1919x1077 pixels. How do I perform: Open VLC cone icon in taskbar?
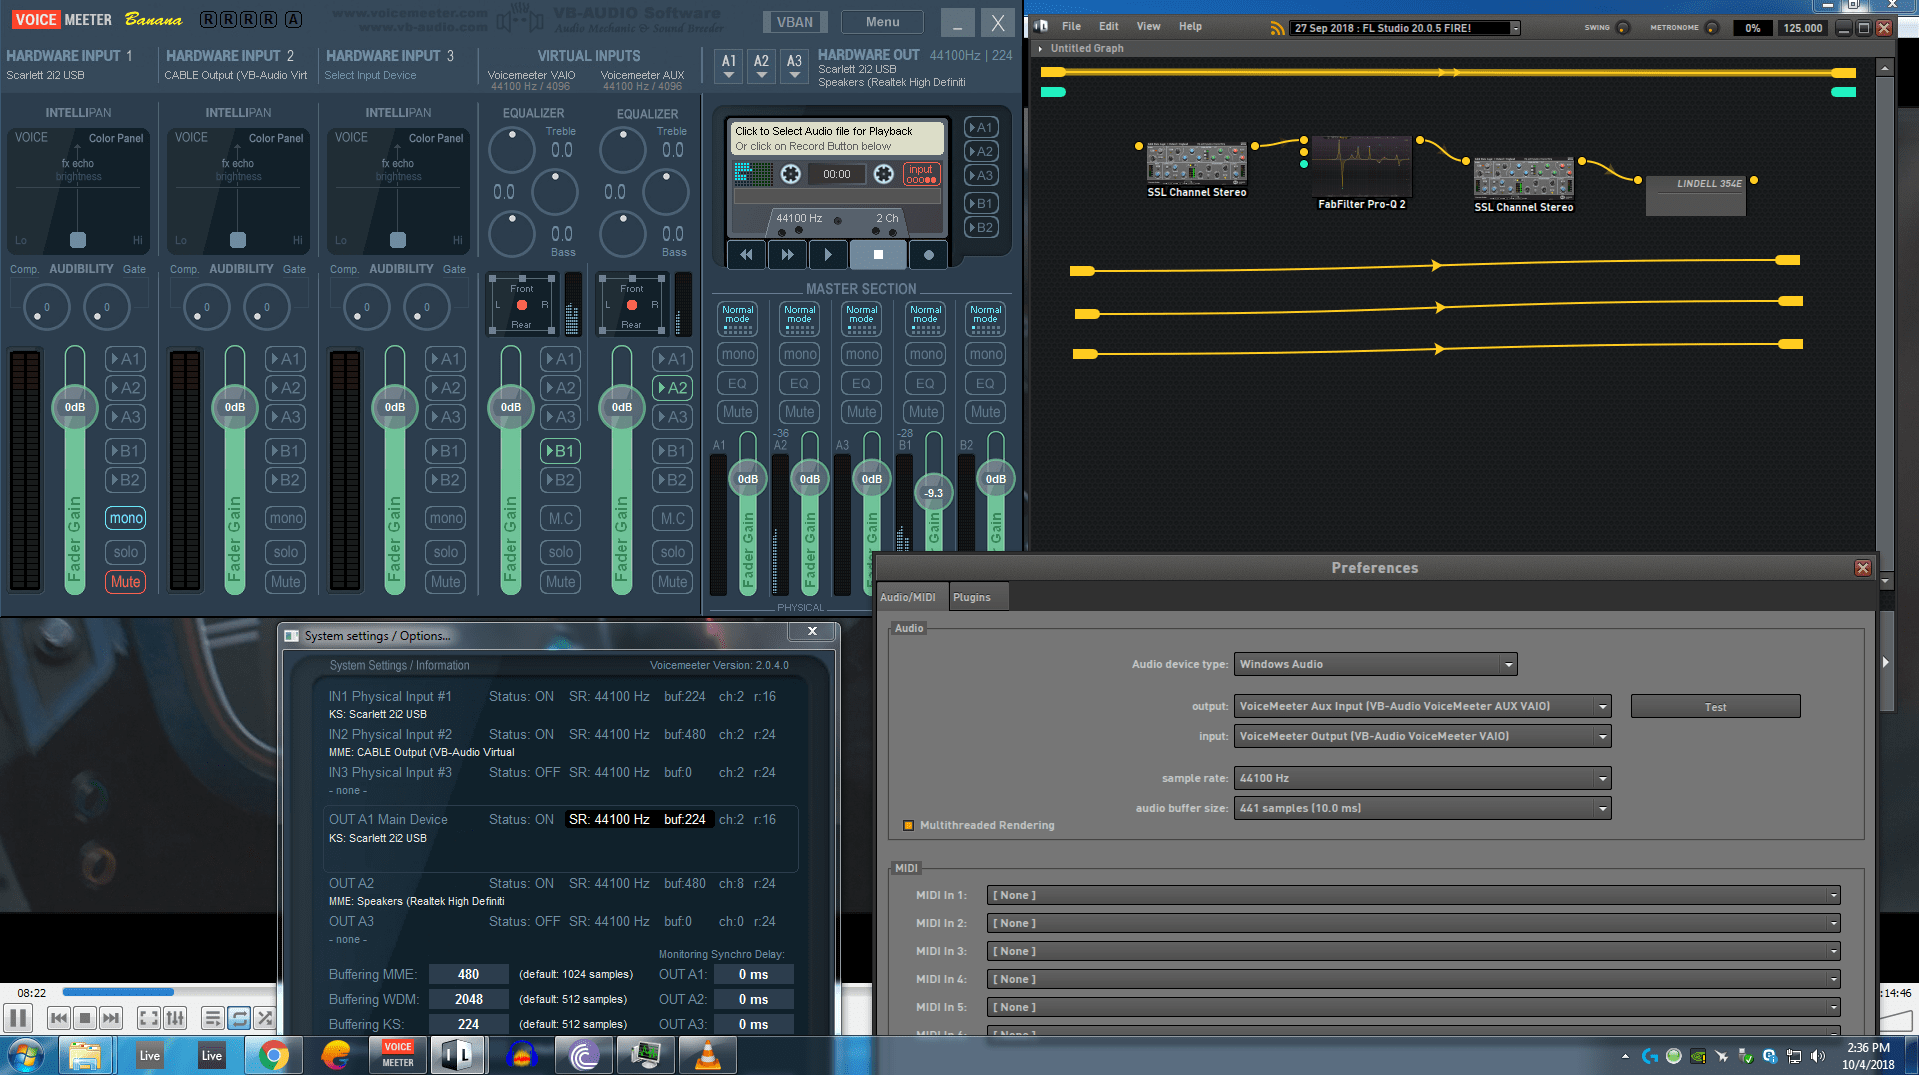[708, 1055]
